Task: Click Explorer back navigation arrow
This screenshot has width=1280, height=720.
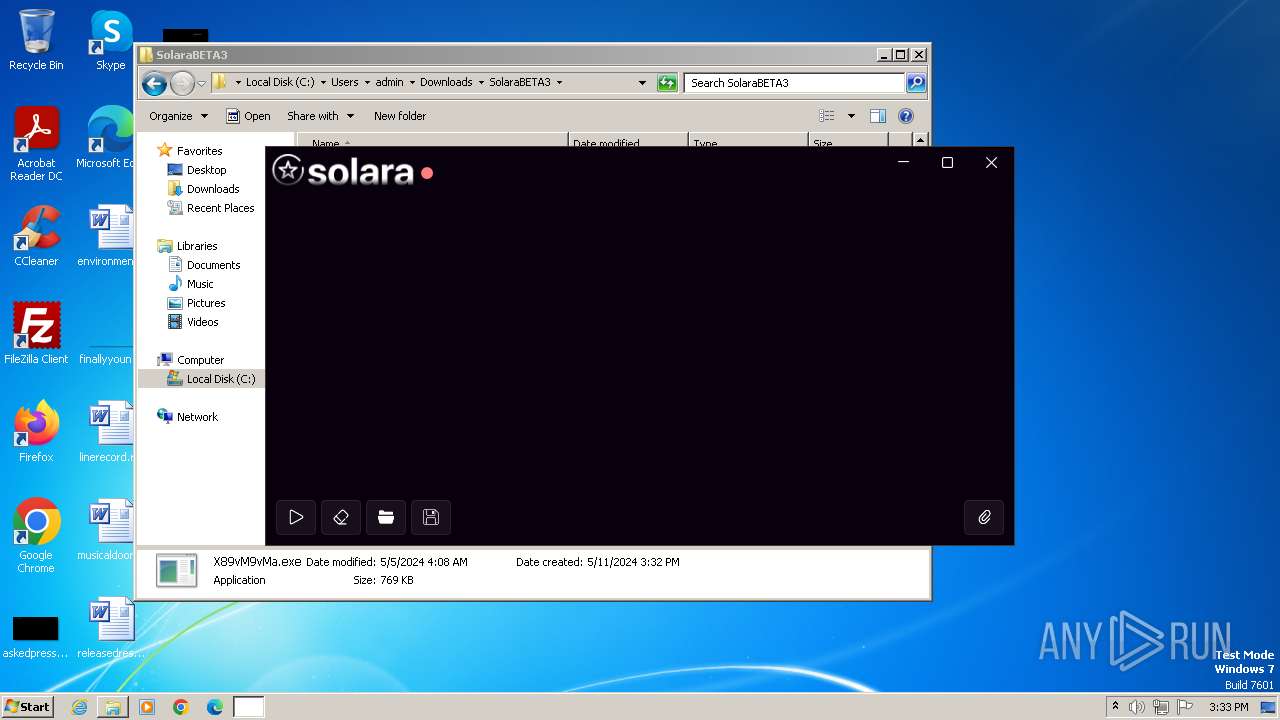Action: tap(154, 83)
